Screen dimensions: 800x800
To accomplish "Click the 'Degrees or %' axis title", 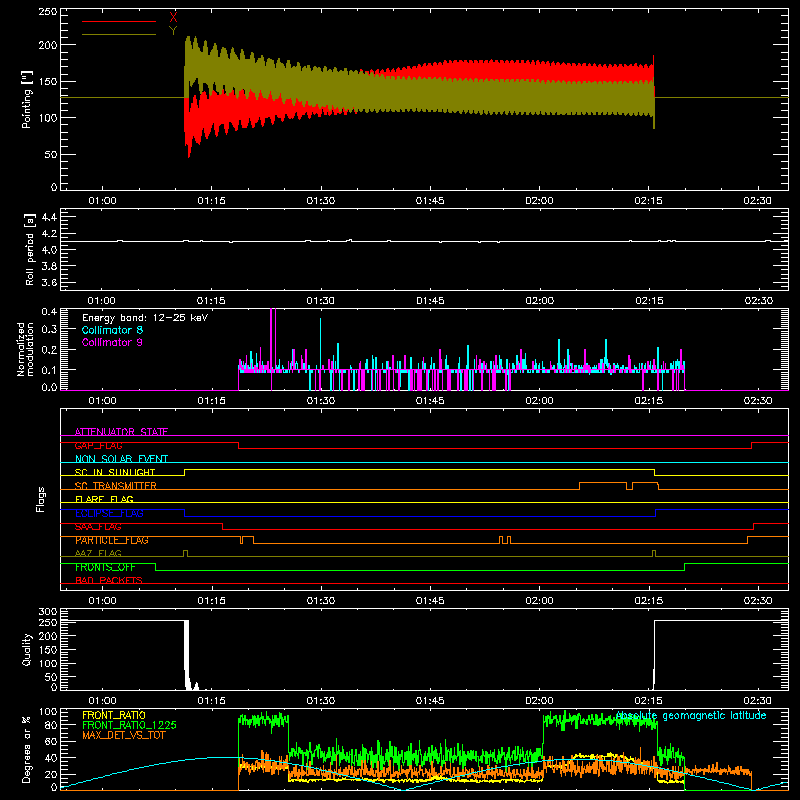I will tap(27, 749).
